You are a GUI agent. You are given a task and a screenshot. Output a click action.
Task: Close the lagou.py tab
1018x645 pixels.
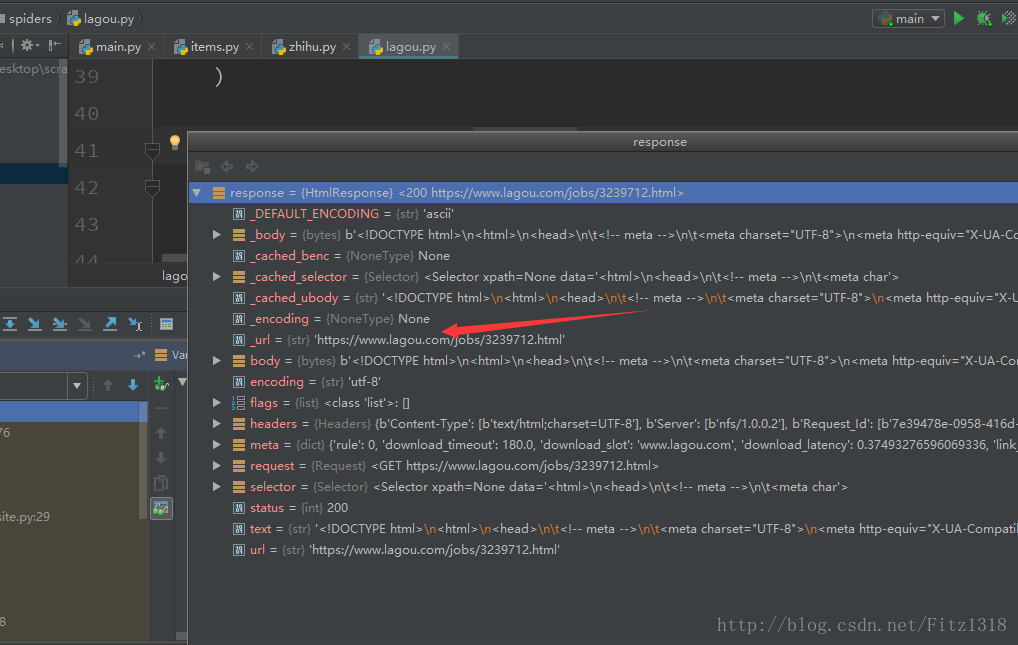pos(447,47)
